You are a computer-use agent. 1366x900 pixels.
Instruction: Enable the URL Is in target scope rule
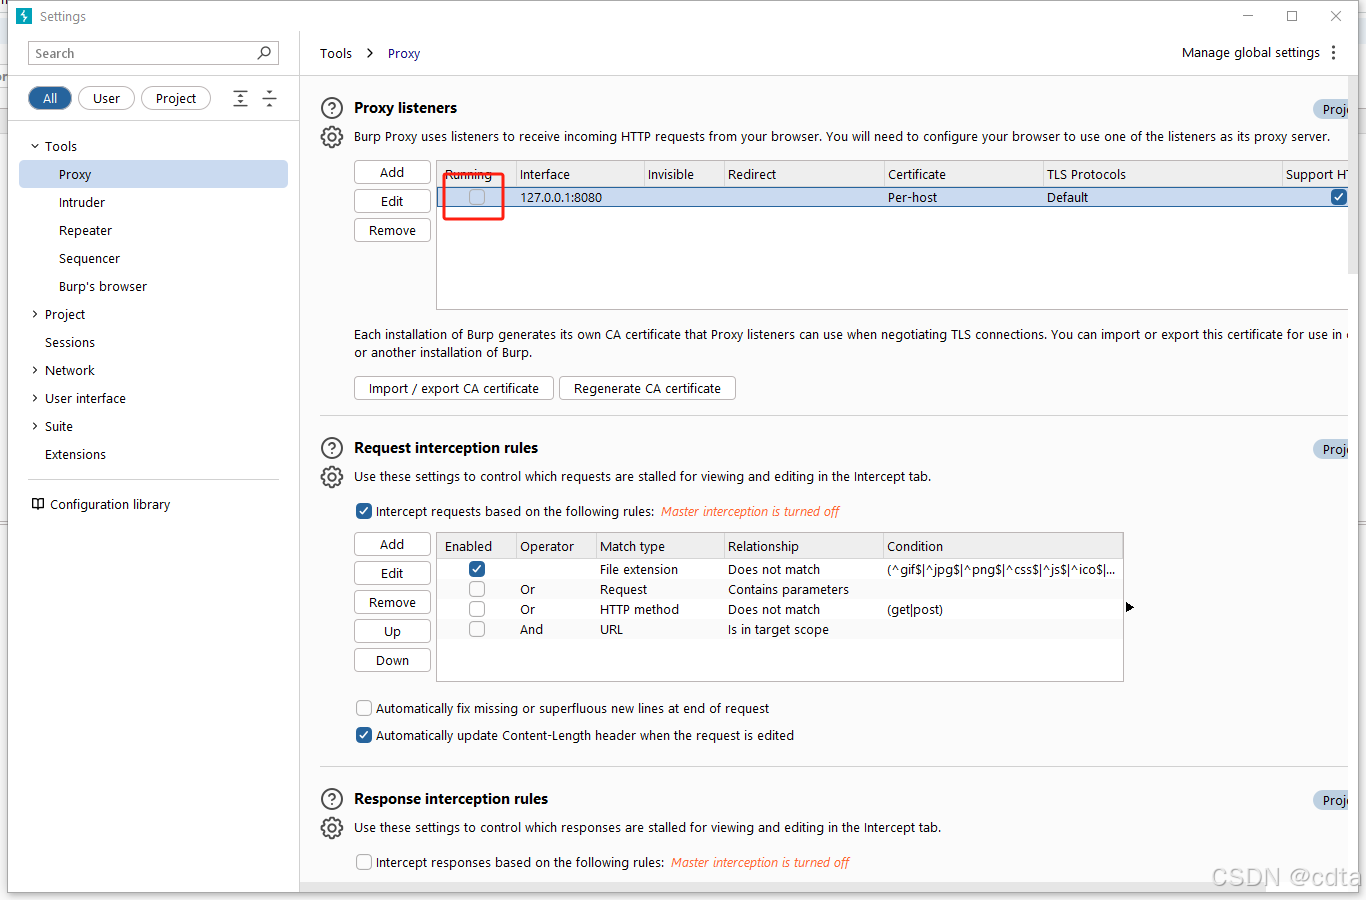pyautogui.click(x=477, y=629)
